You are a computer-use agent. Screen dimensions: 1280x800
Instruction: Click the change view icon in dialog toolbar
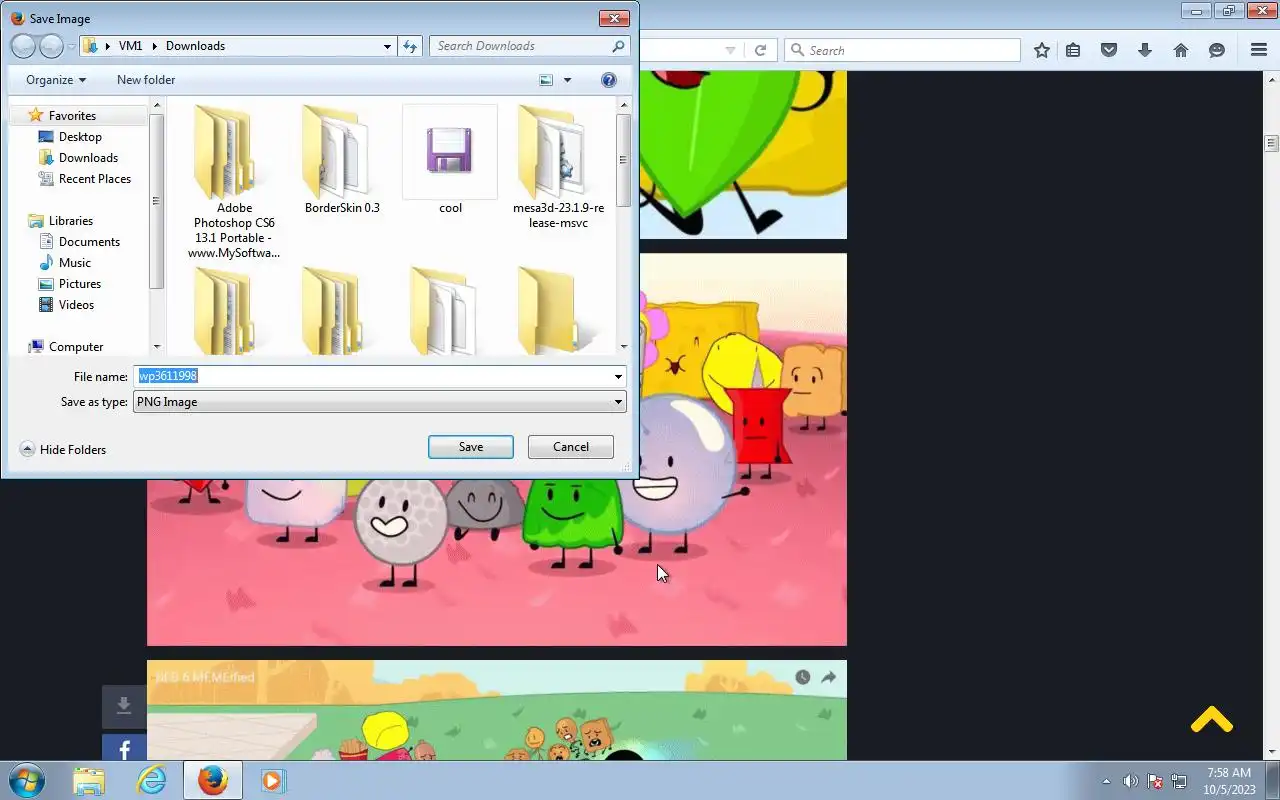pyautogui.click(x=546, y=80)
